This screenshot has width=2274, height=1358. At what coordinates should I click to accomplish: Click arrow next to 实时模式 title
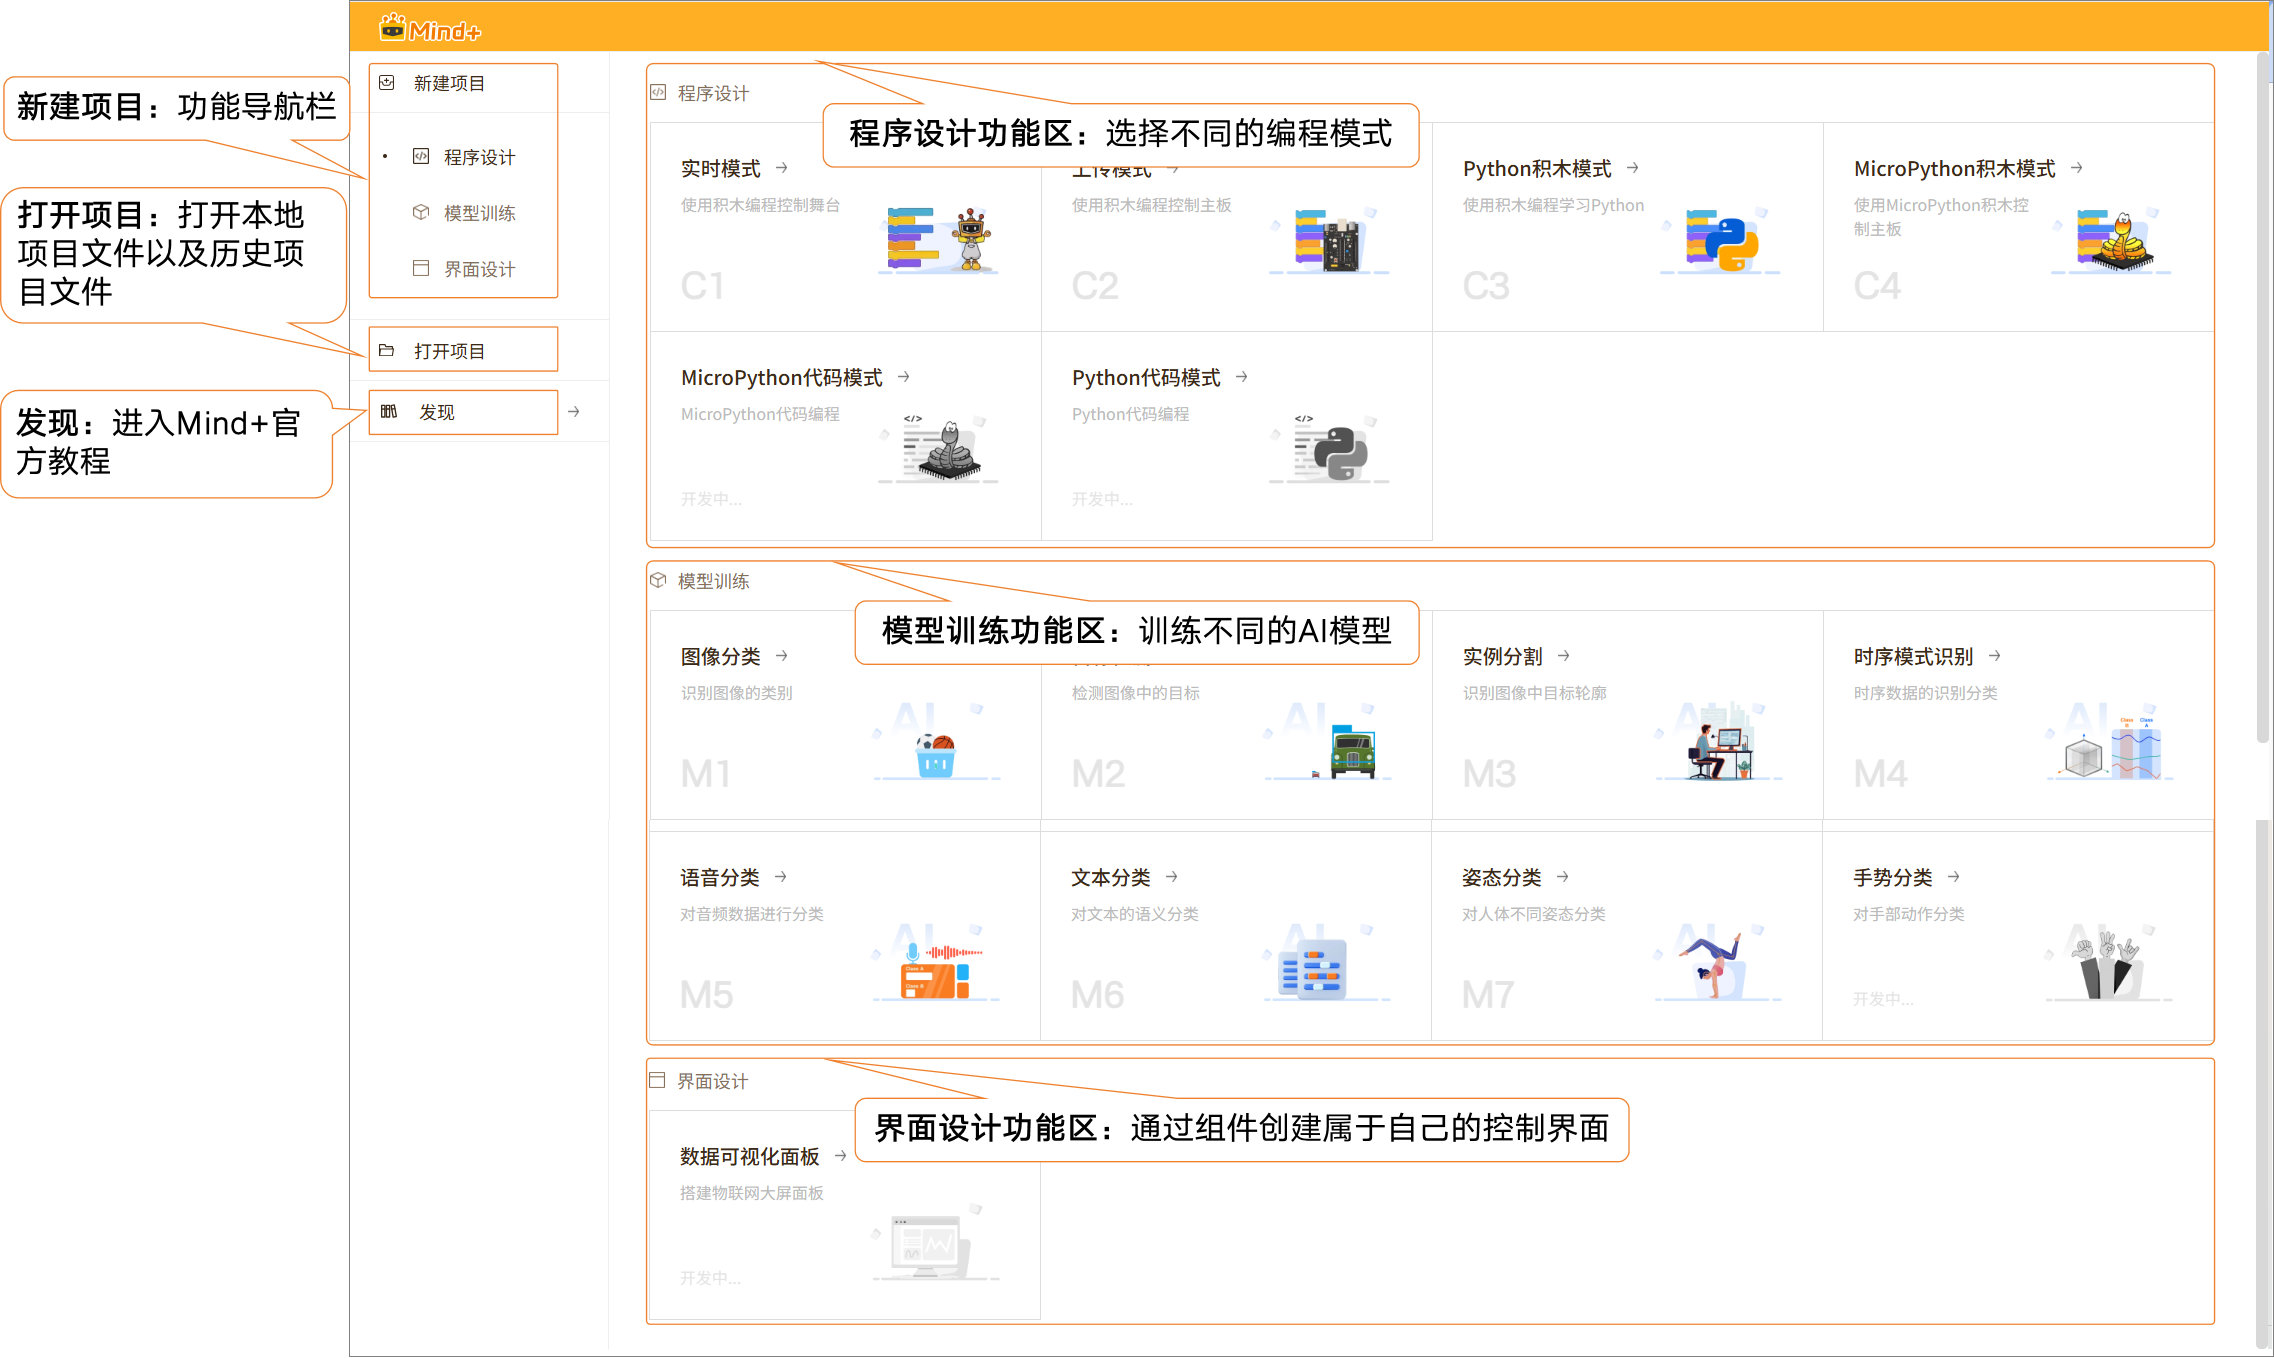(782, 168)
